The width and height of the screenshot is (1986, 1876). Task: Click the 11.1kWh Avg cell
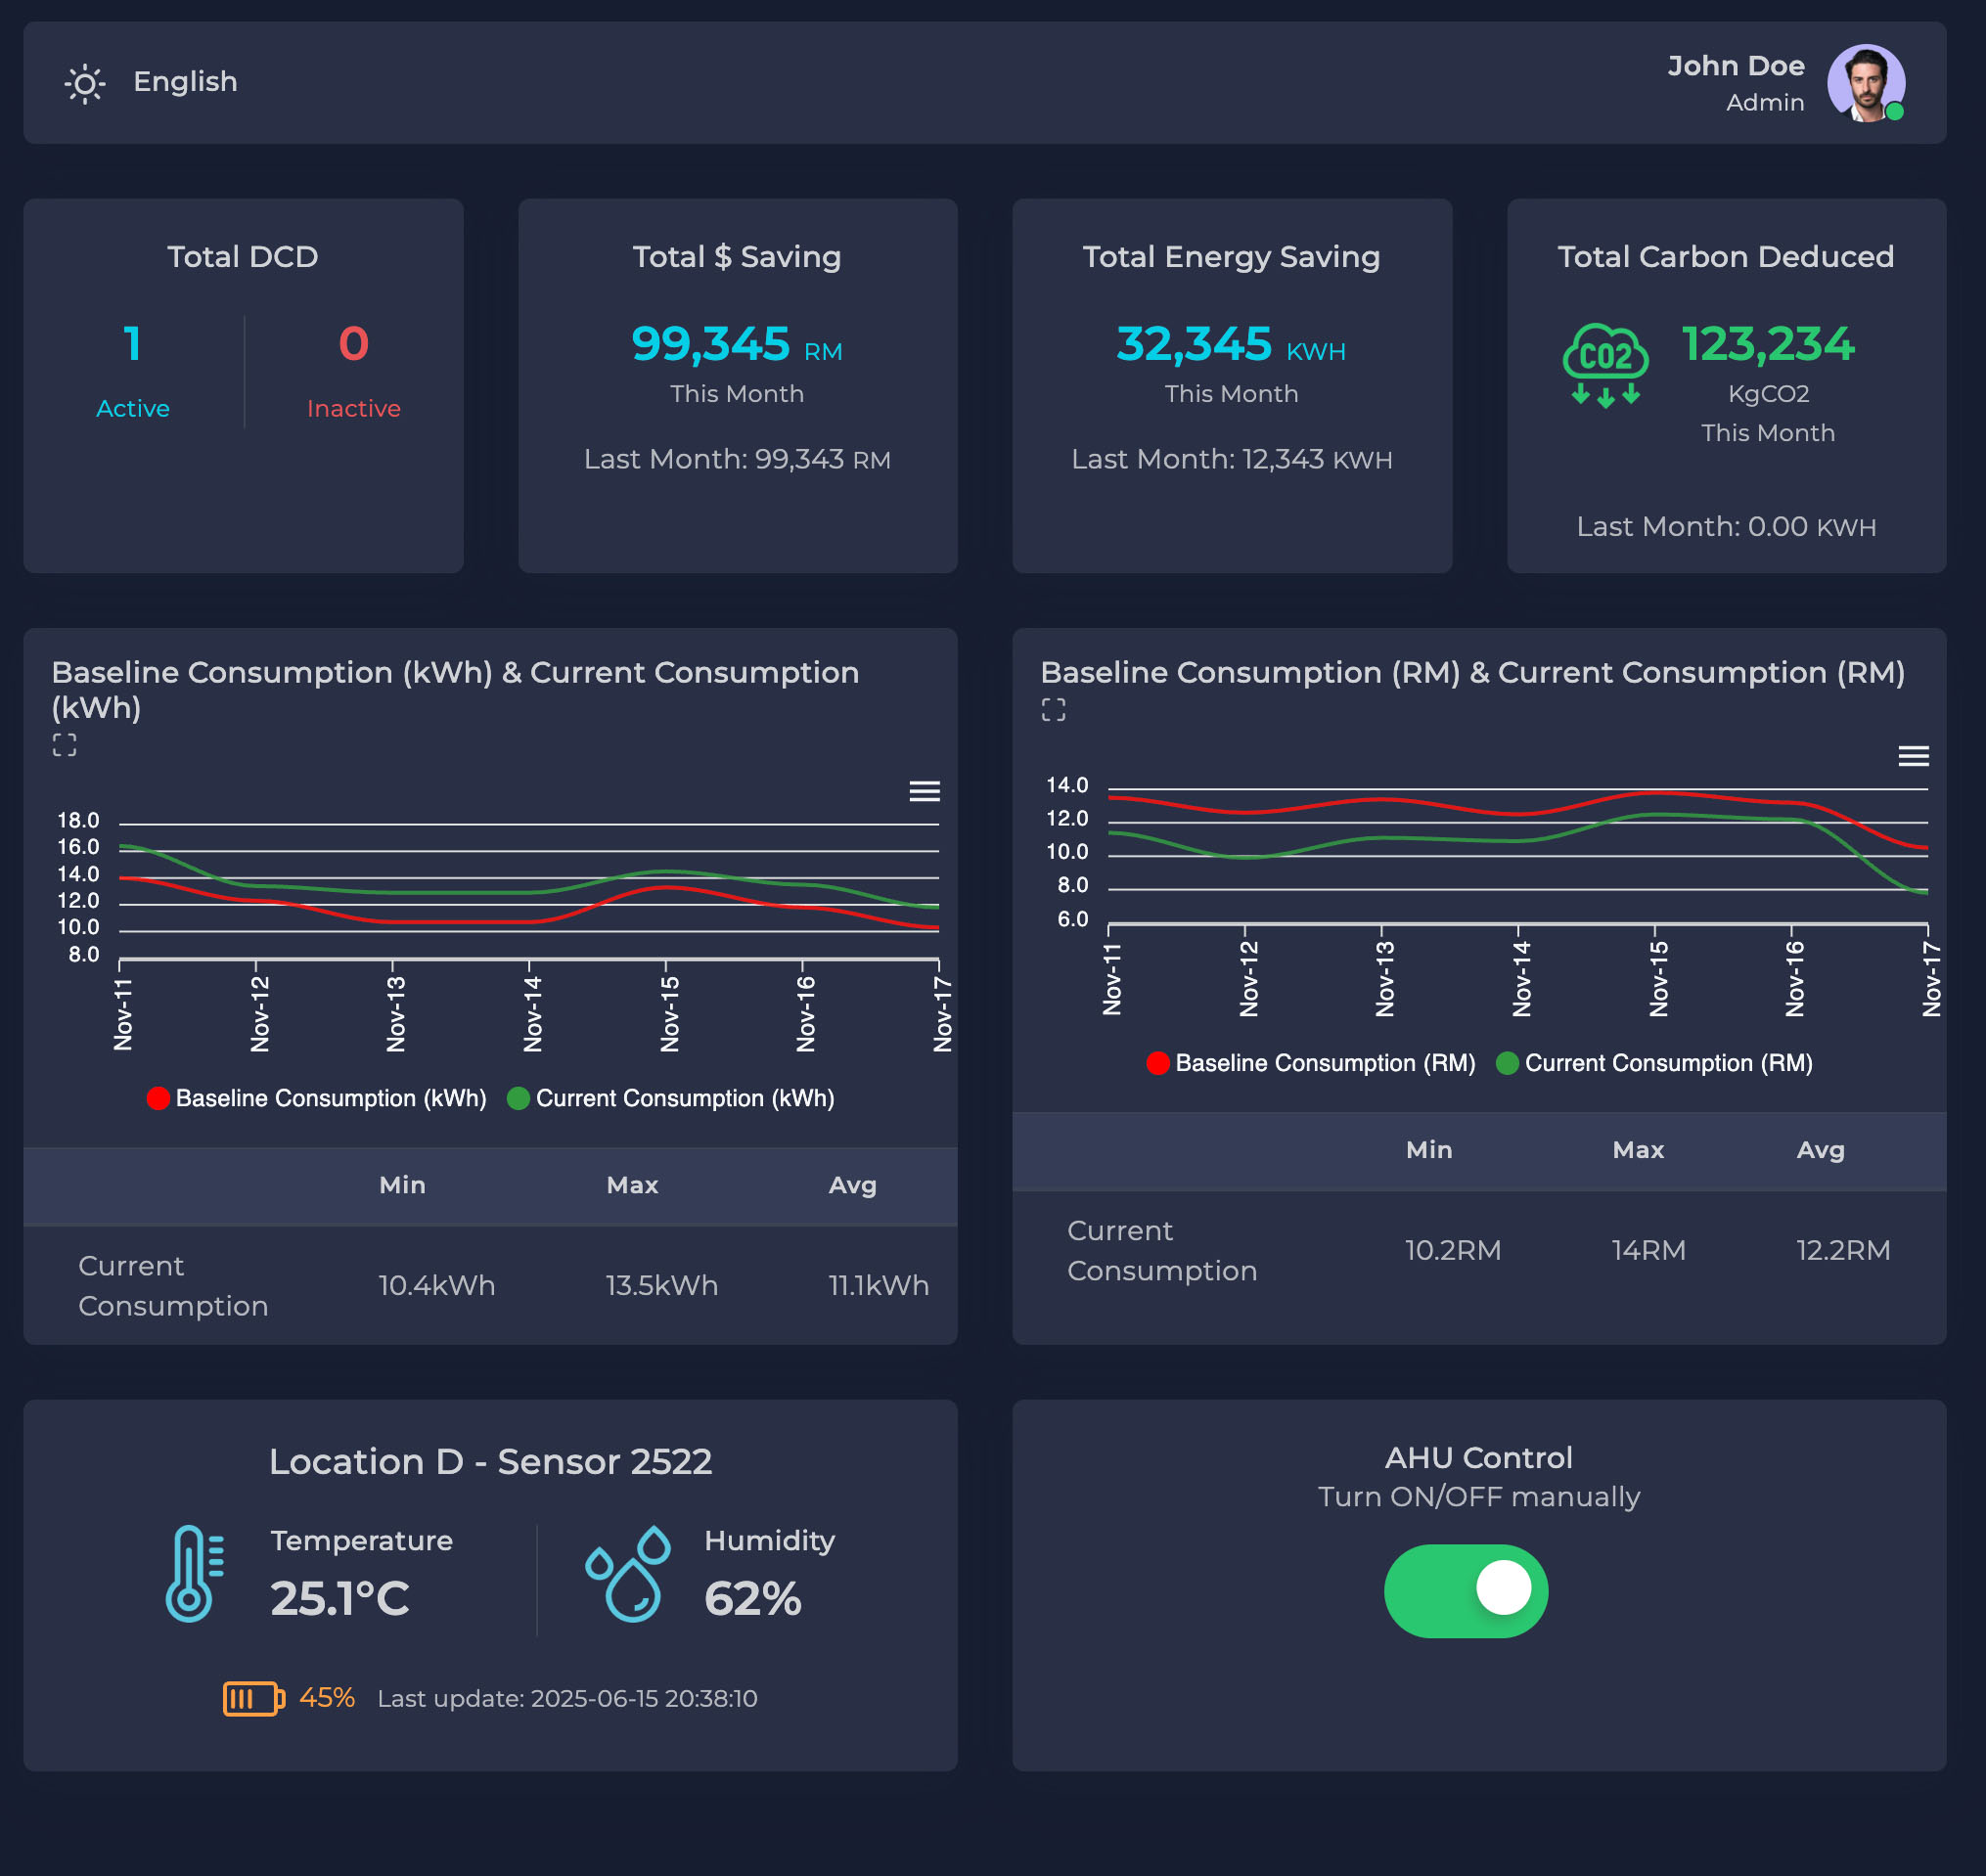878,1285
